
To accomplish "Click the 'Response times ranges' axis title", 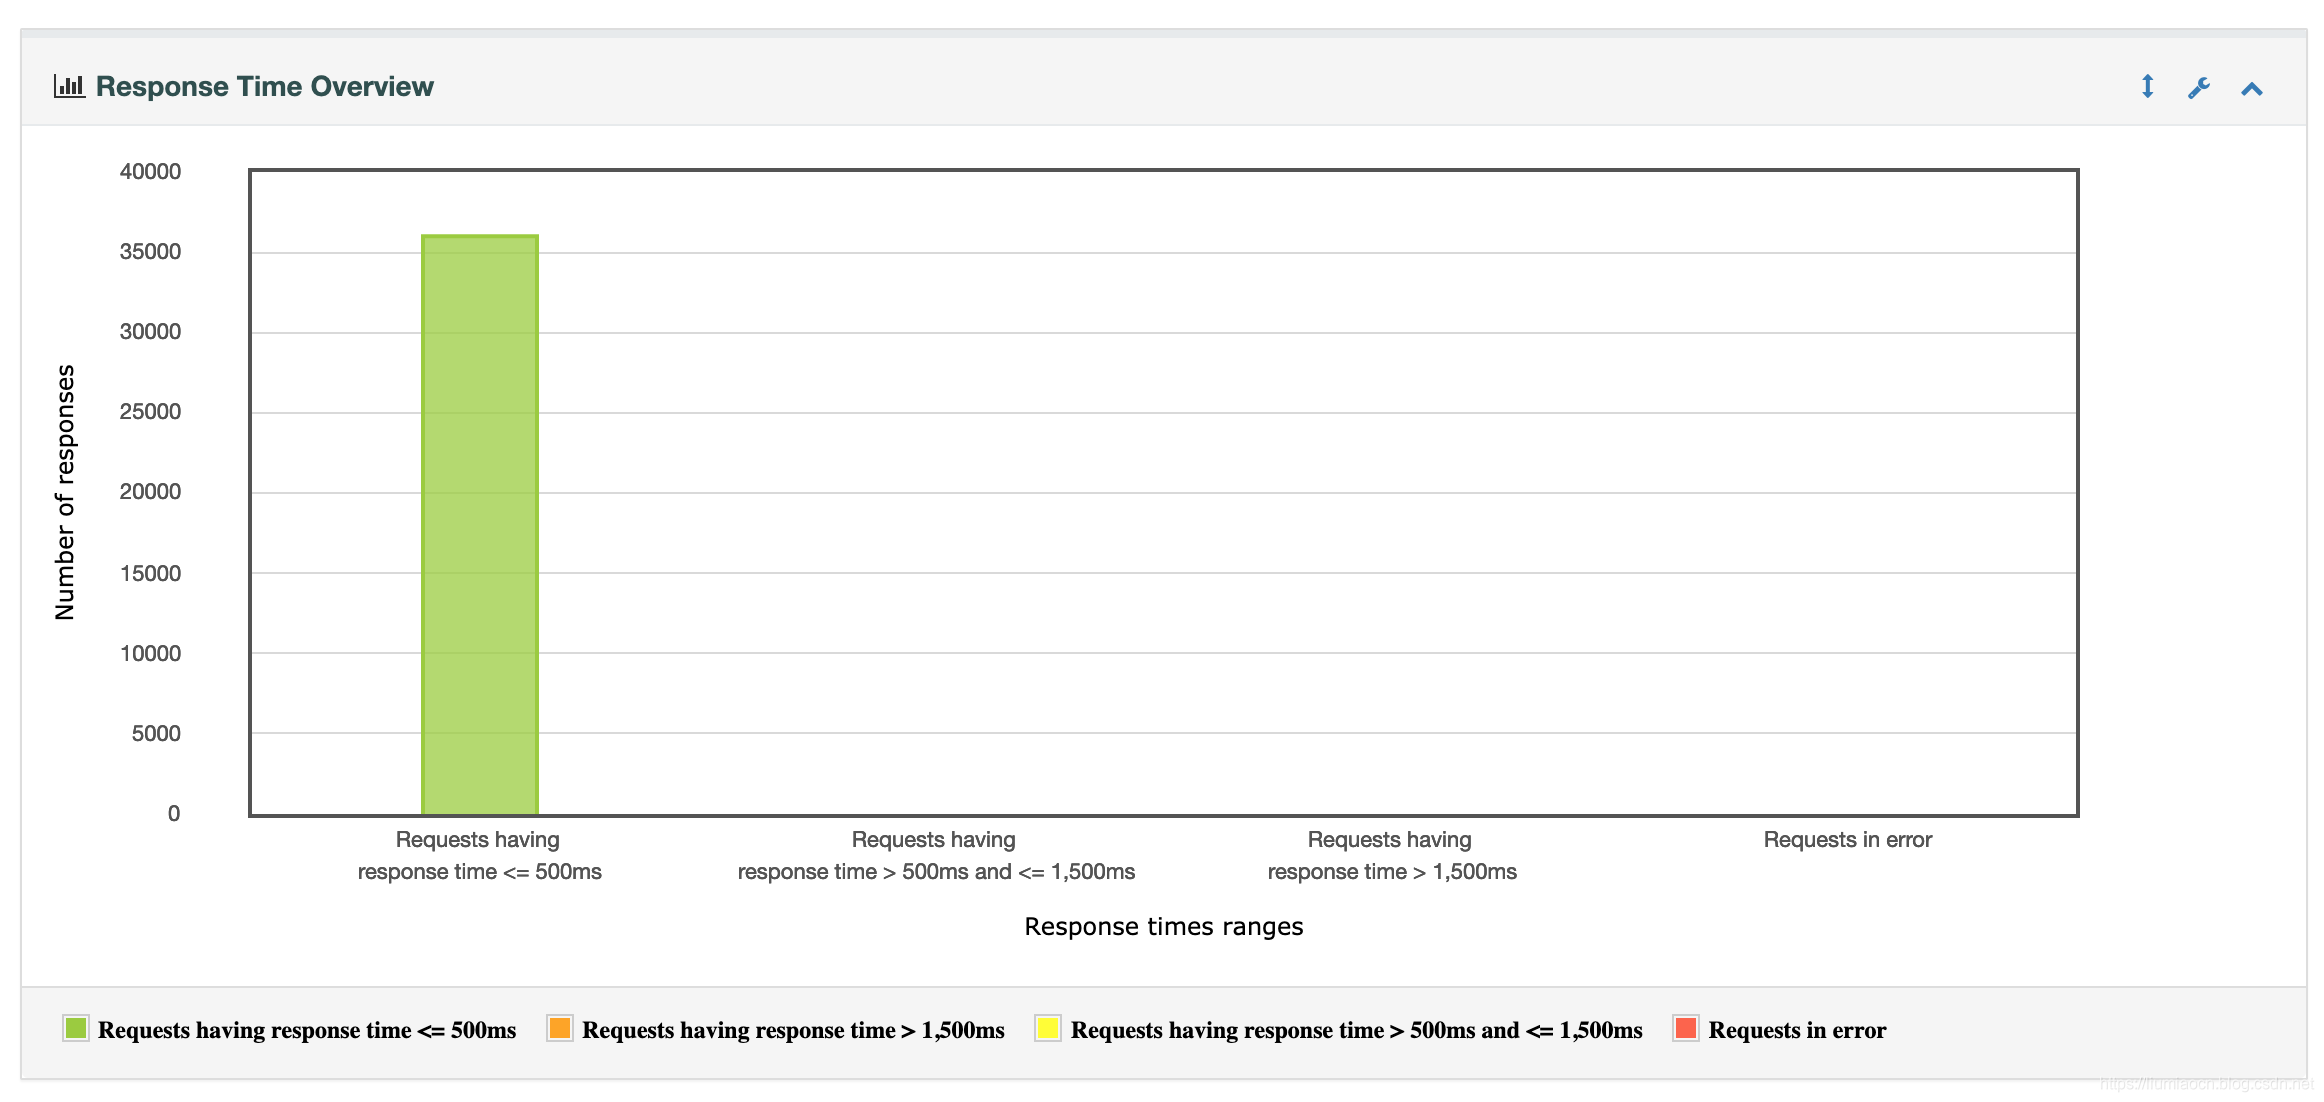I will pos(1163,927).
